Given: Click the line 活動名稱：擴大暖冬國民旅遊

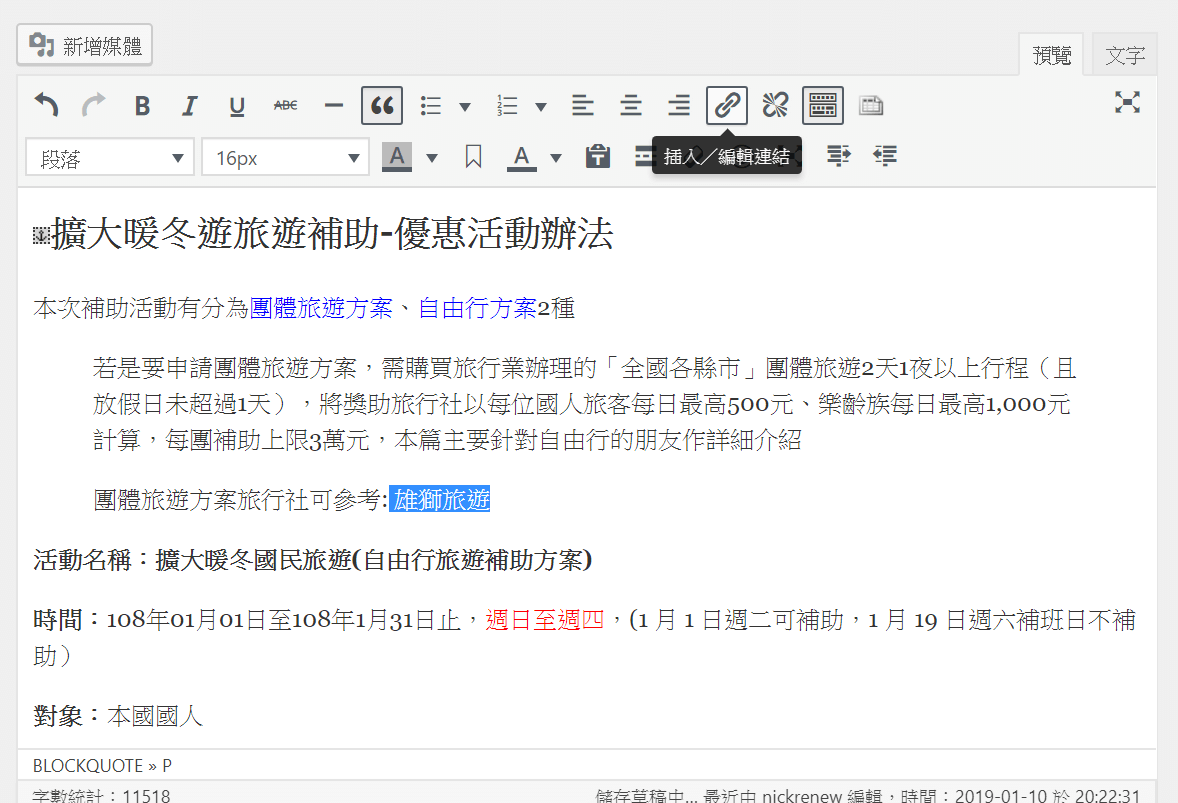Looking at the screenshot, I should point(313,560).
